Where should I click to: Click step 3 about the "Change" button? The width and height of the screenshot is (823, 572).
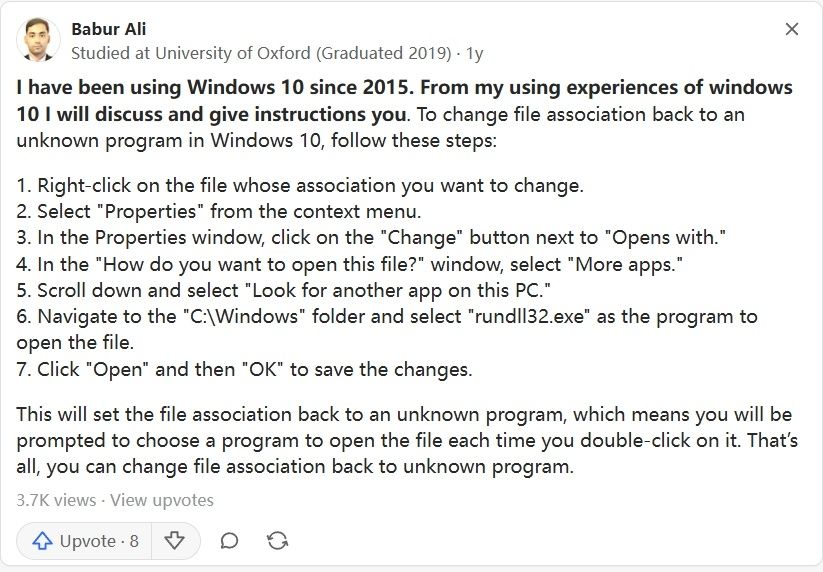(371, 238)
